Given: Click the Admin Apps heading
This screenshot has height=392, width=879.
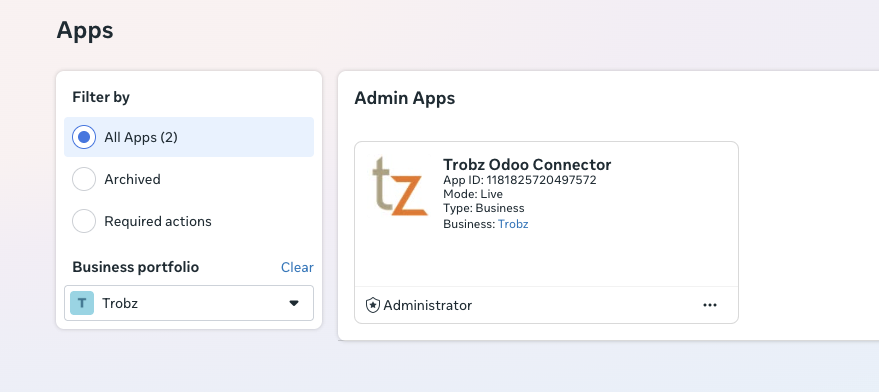Looking at the screenshot, I should (x=405, y=99).
